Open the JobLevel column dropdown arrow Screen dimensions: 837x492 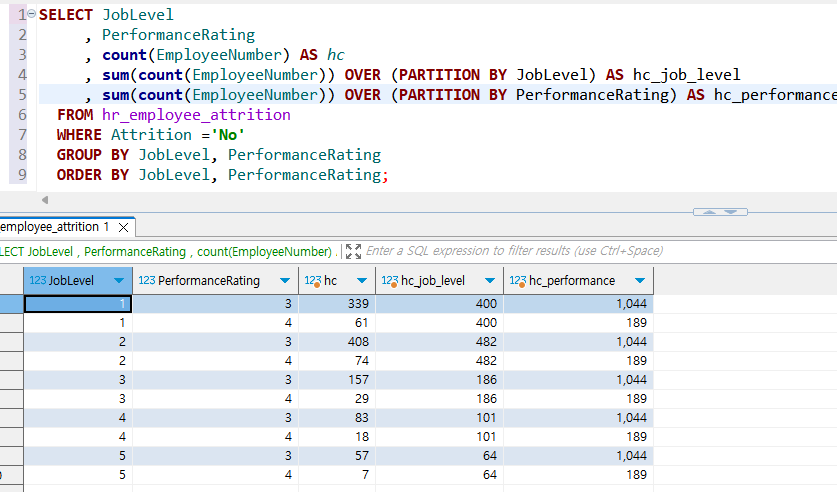point(119,281)
